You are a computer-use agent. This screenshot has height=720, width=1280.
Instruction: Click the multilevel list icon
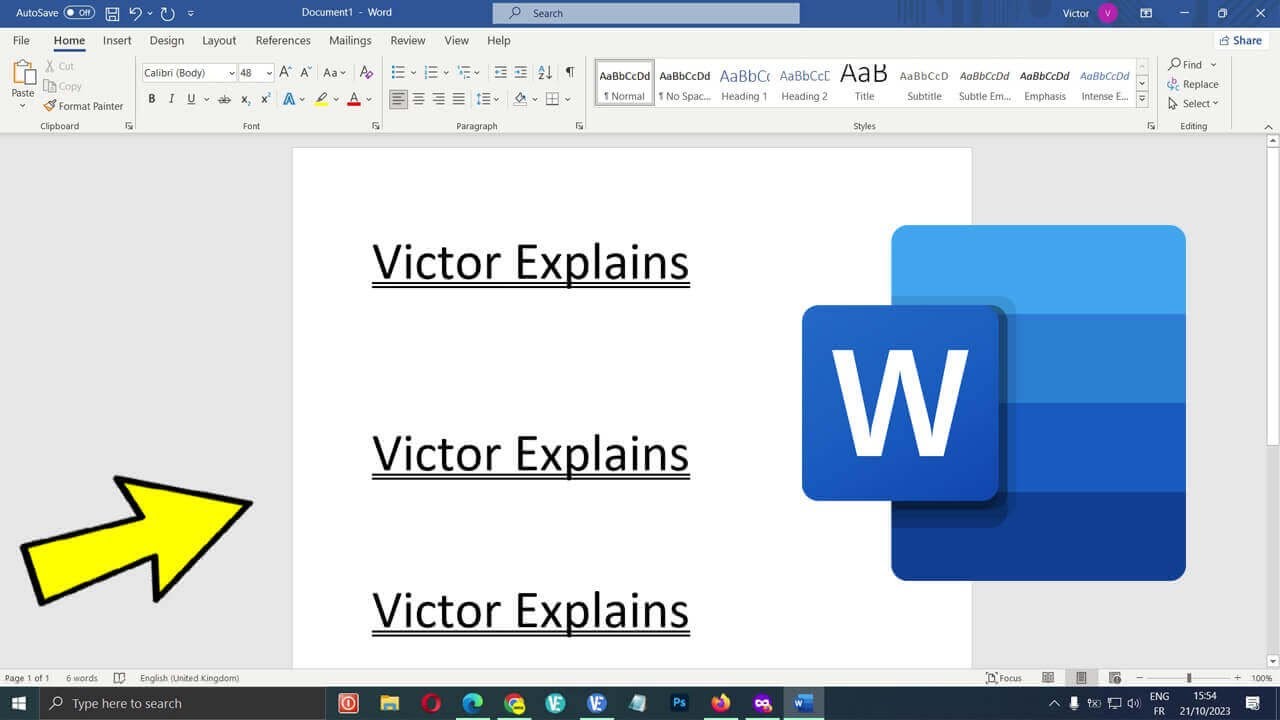point(464,72)
